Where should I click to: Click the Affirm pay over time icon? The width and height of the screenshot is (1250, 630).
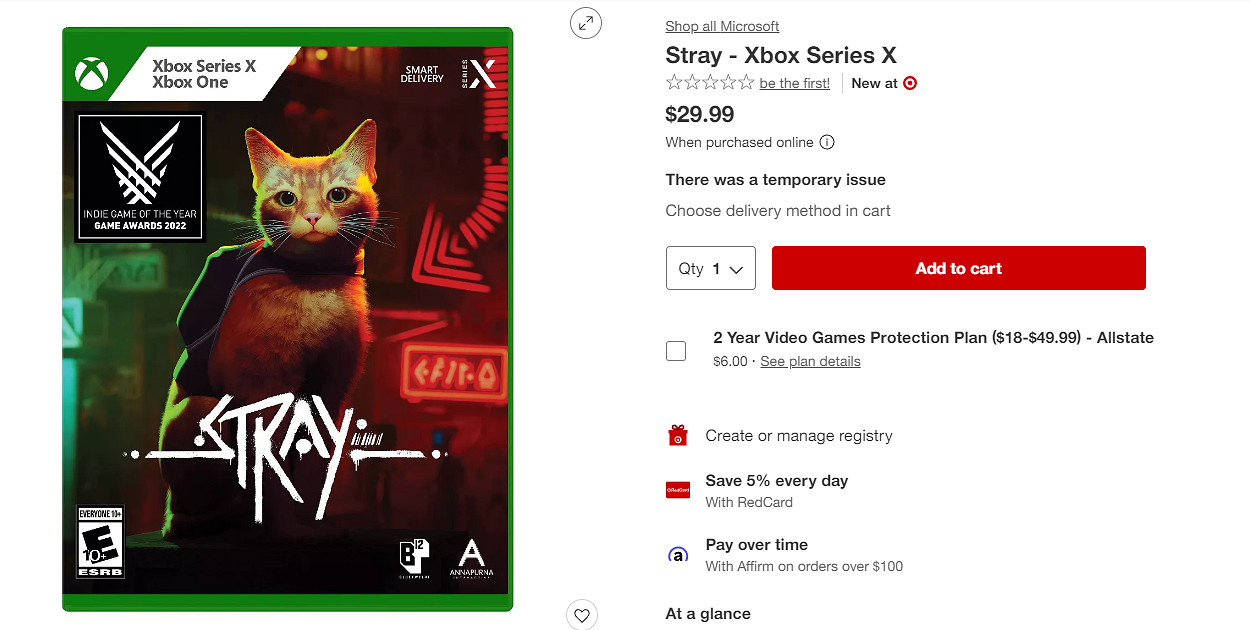point(677,553)
